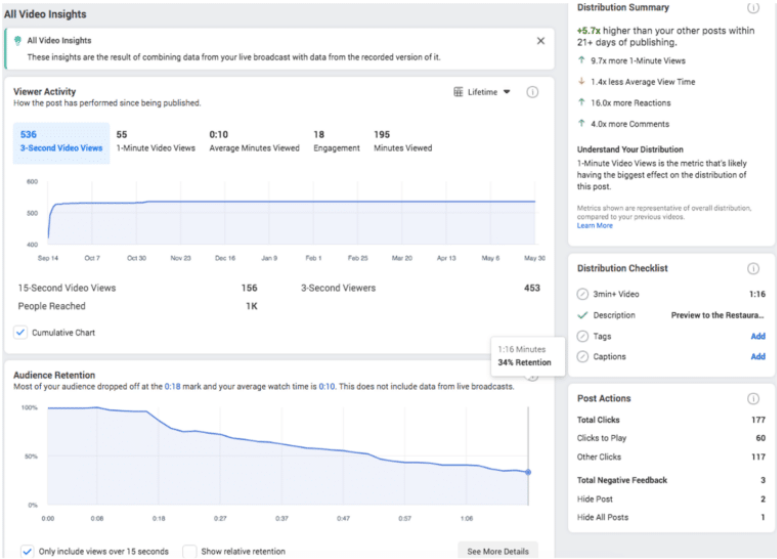This screenshot has height=559, width=777.
Task: Open the Distribution Summary info icon
Action: 753,7
